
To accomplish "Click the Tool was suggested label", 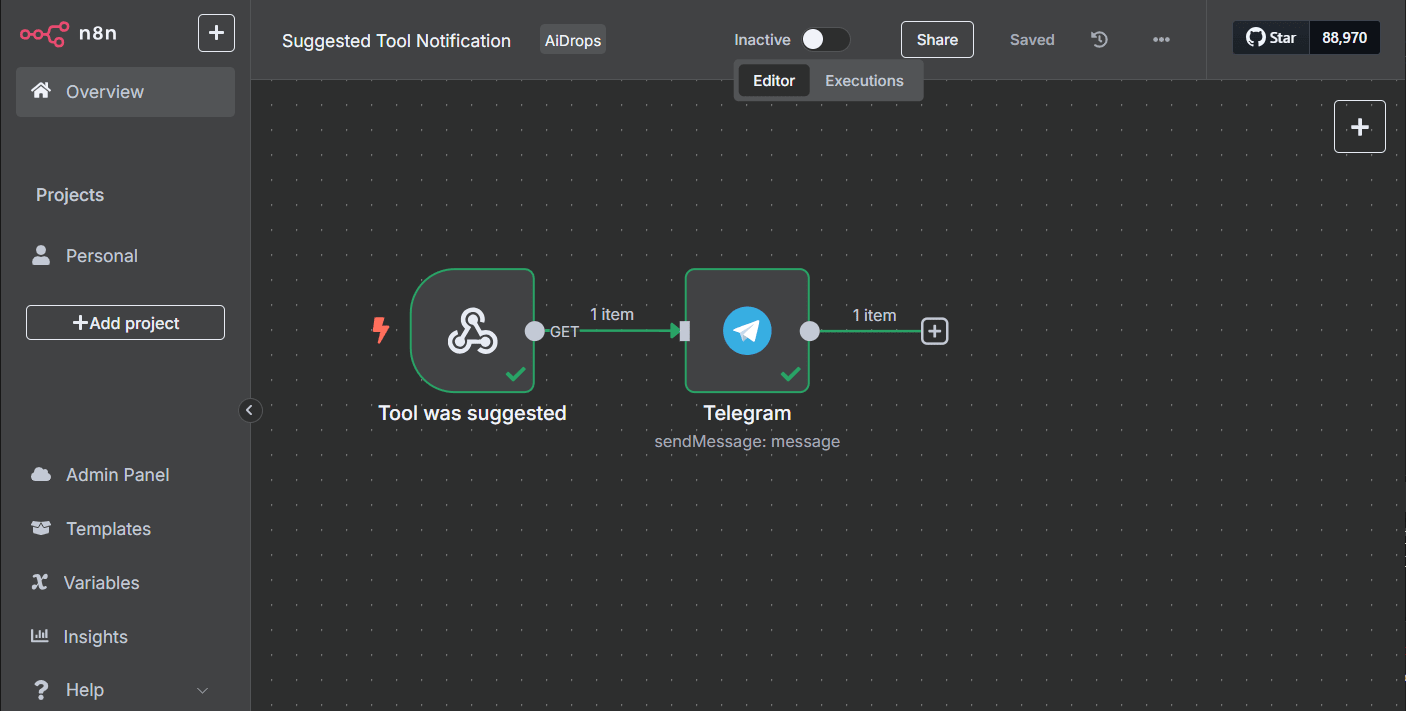I will (x=472, y=413).
